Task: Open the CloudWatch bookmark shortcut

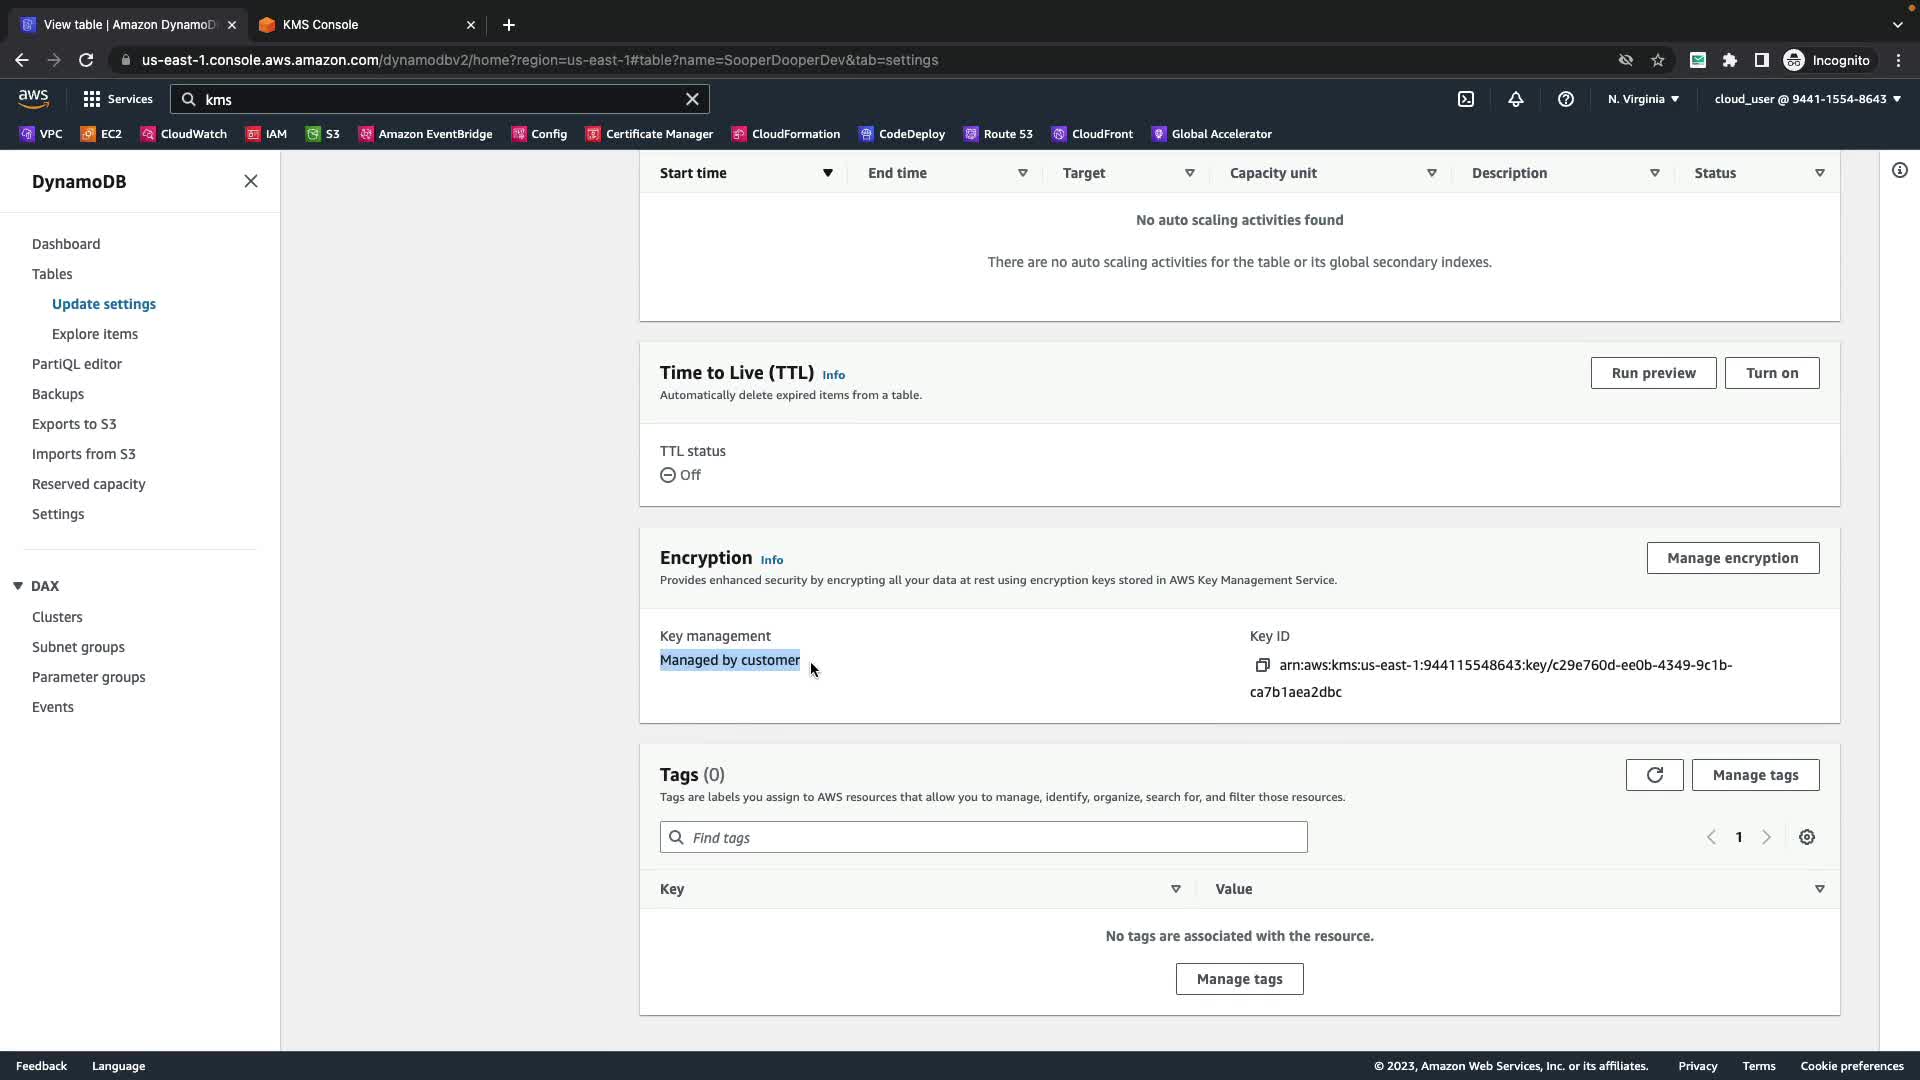Action: point(184,134)
